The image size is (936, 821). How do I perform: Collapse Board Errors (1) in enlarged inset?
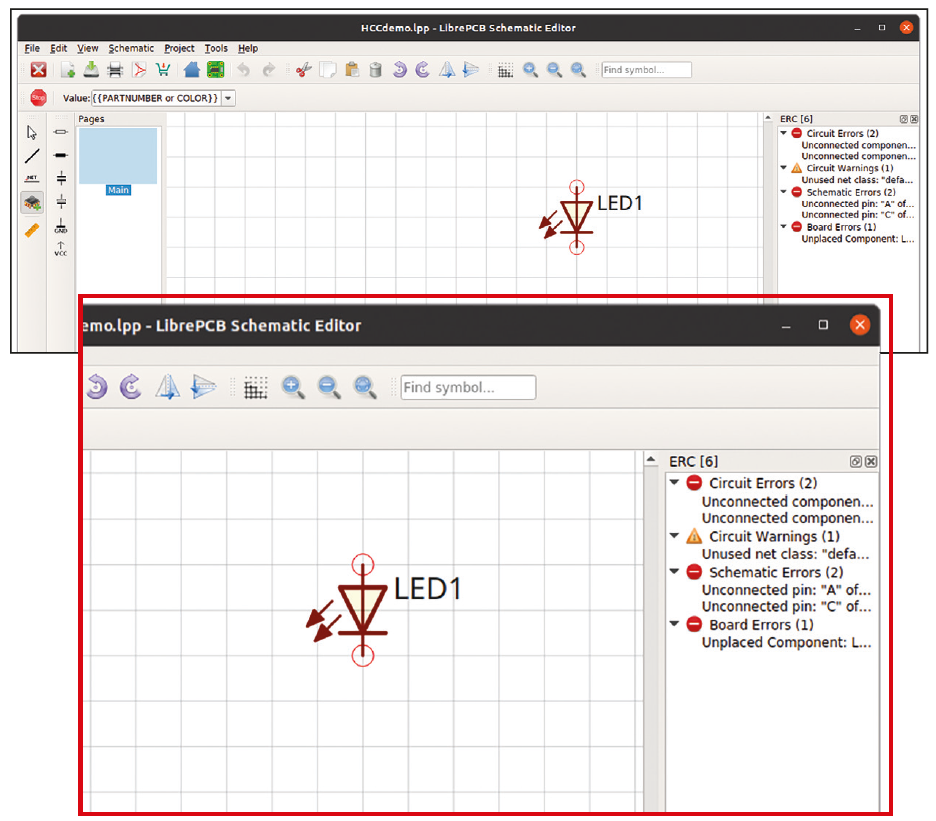point(675,624)
